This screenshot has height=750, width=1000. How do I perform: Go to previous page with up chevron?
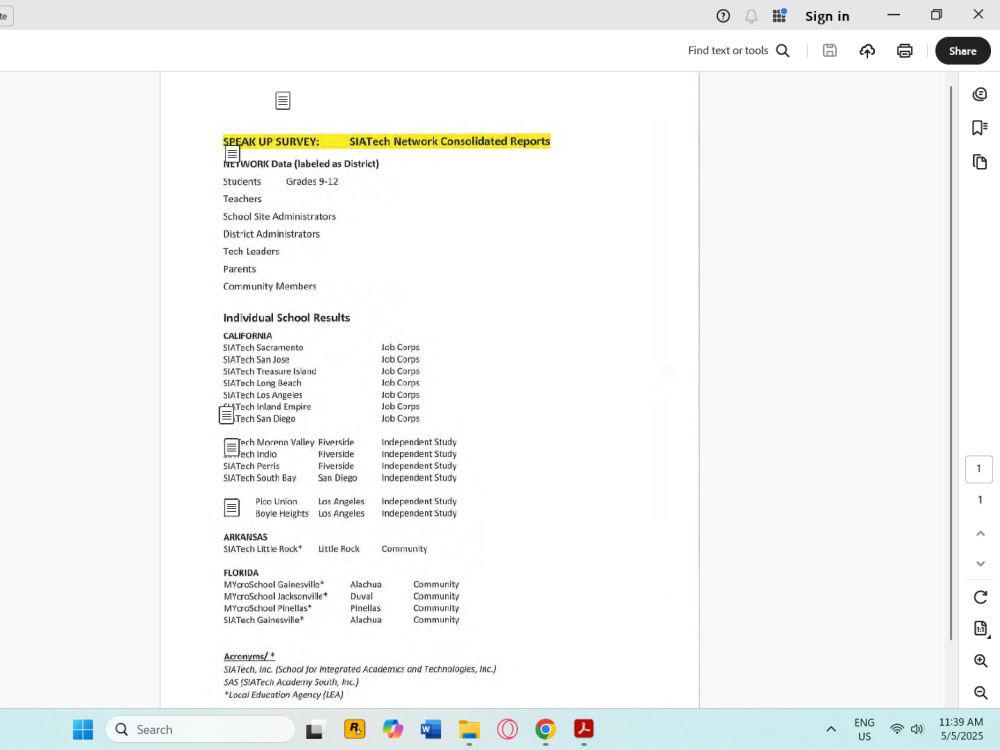[980, 533]
